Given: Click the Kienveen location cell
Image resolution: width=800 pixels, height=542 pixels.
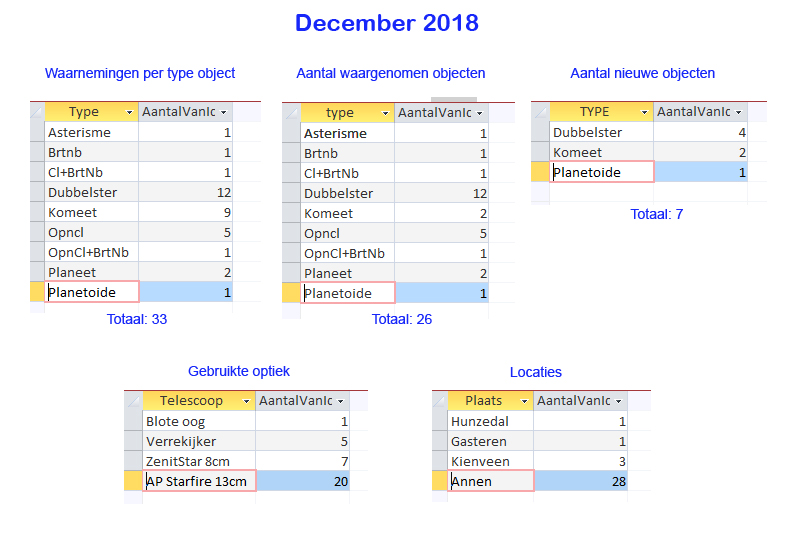Looking at the screenshot, I should [x=491, y=461].
